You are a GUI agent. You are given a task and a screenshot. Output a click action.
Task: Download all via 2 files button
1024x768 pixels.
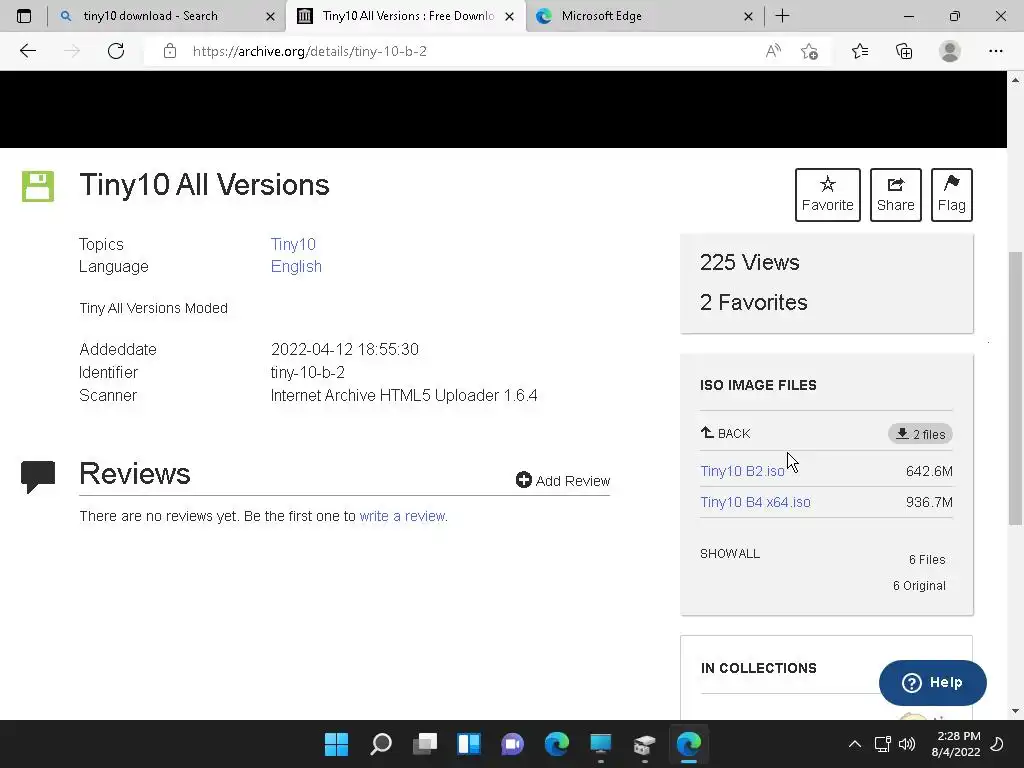click(920, 434)
